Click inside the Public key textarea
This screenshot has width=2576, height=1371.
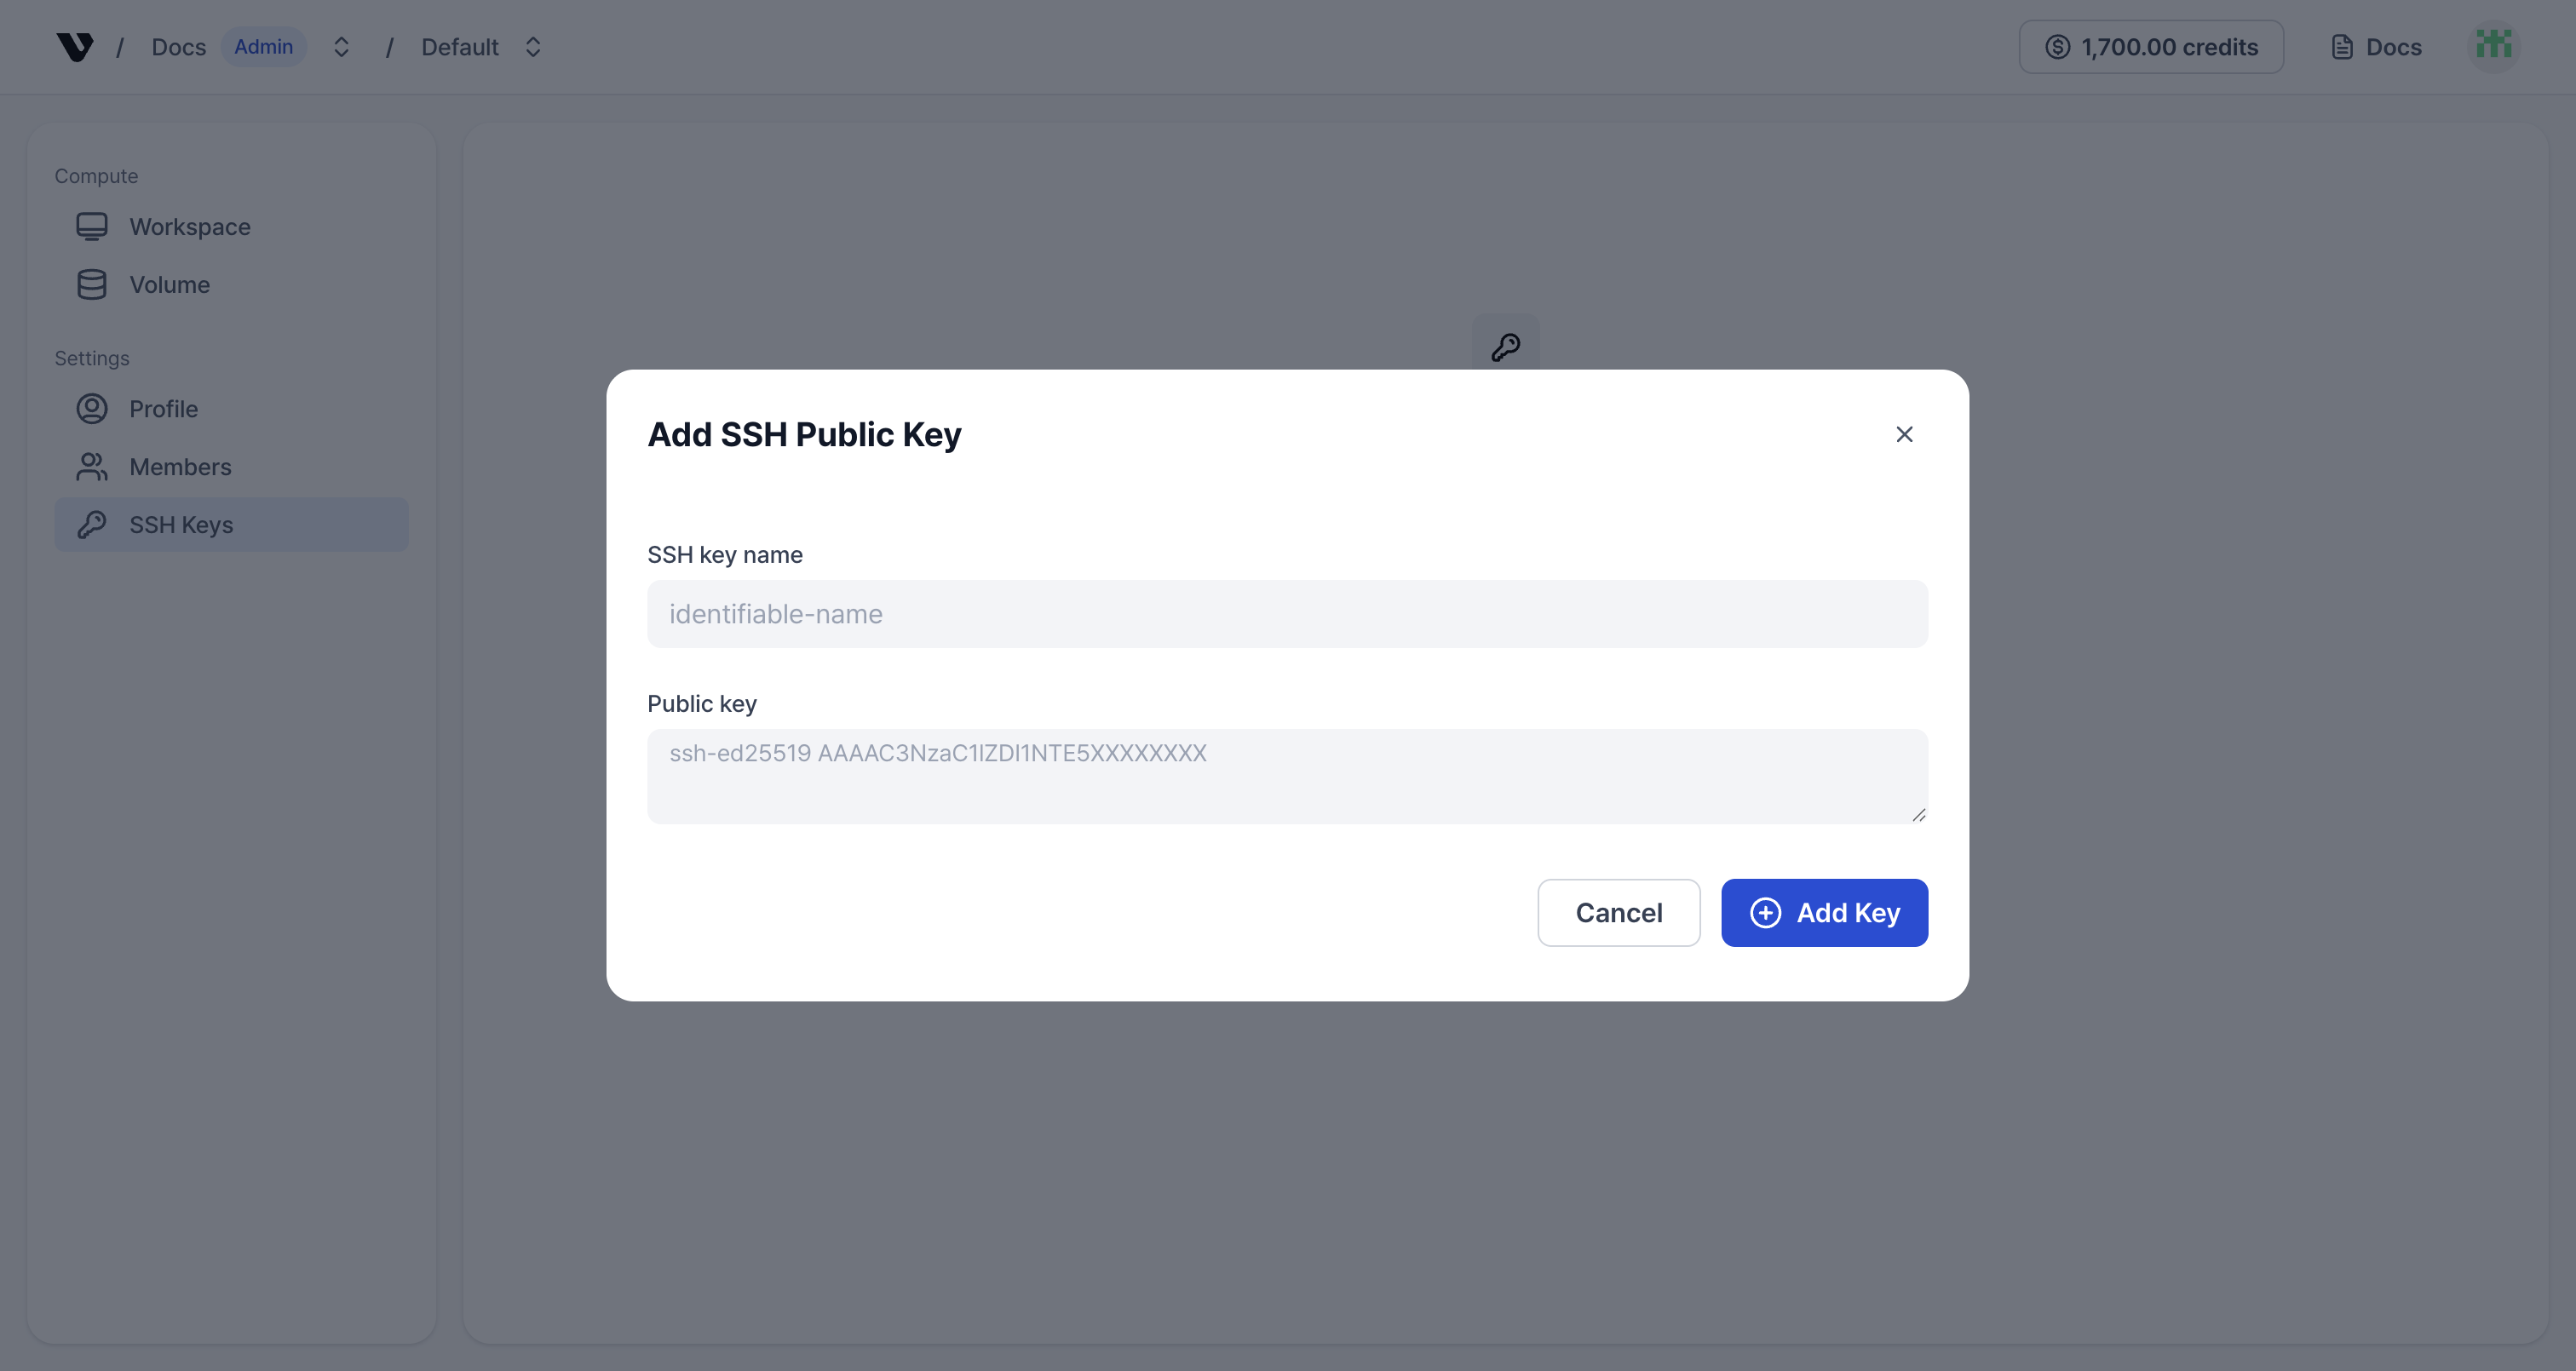pos(1287,776)
